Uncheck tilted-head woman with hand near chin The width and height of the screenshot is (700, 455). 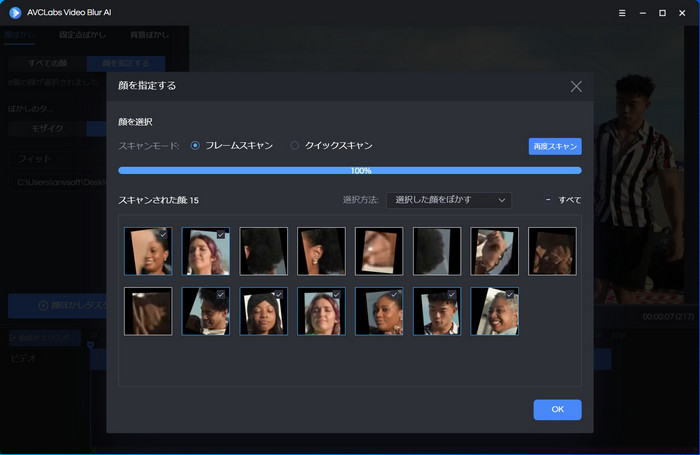click(x=394, y=295)
